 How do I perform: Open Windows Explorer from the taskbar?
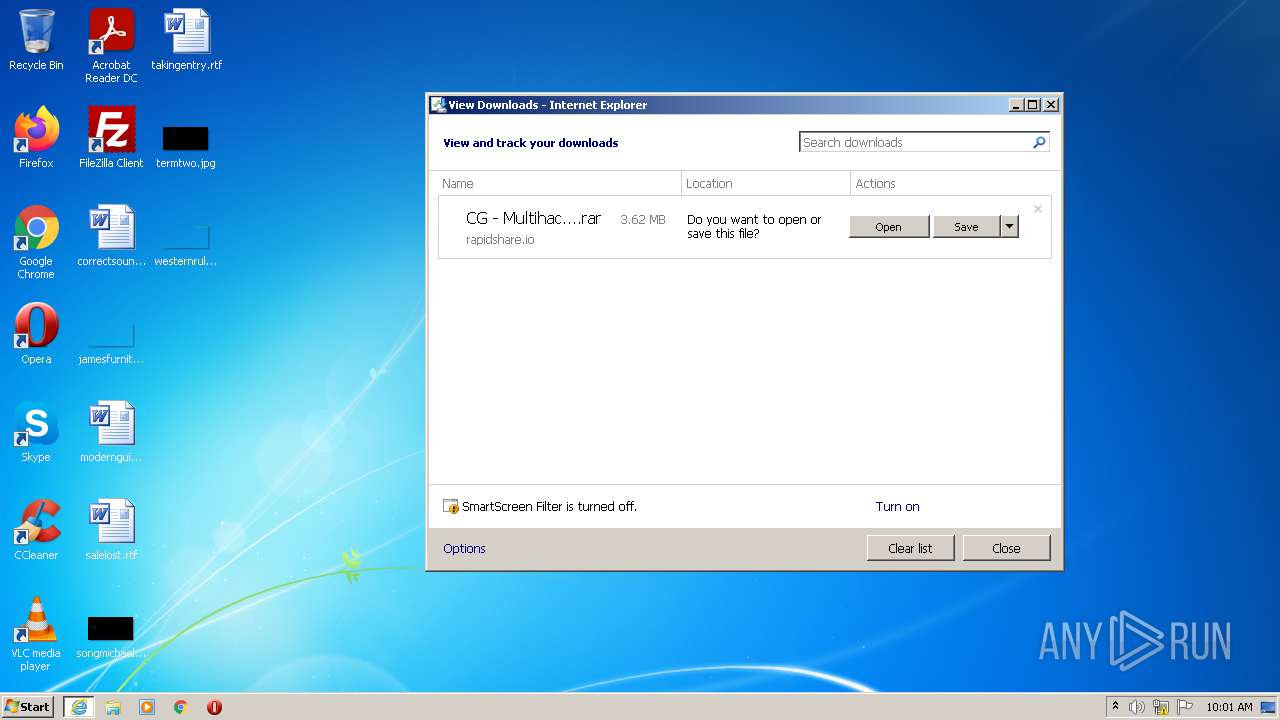coord(113,707)
